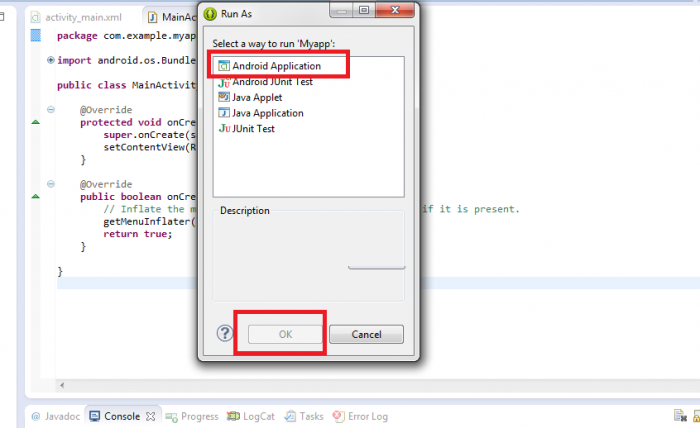The width and height of the screenshot is (700, 428).
Task: Click the JUnit Test list icon
Action: pyautogui.click(x=225, y=129)
